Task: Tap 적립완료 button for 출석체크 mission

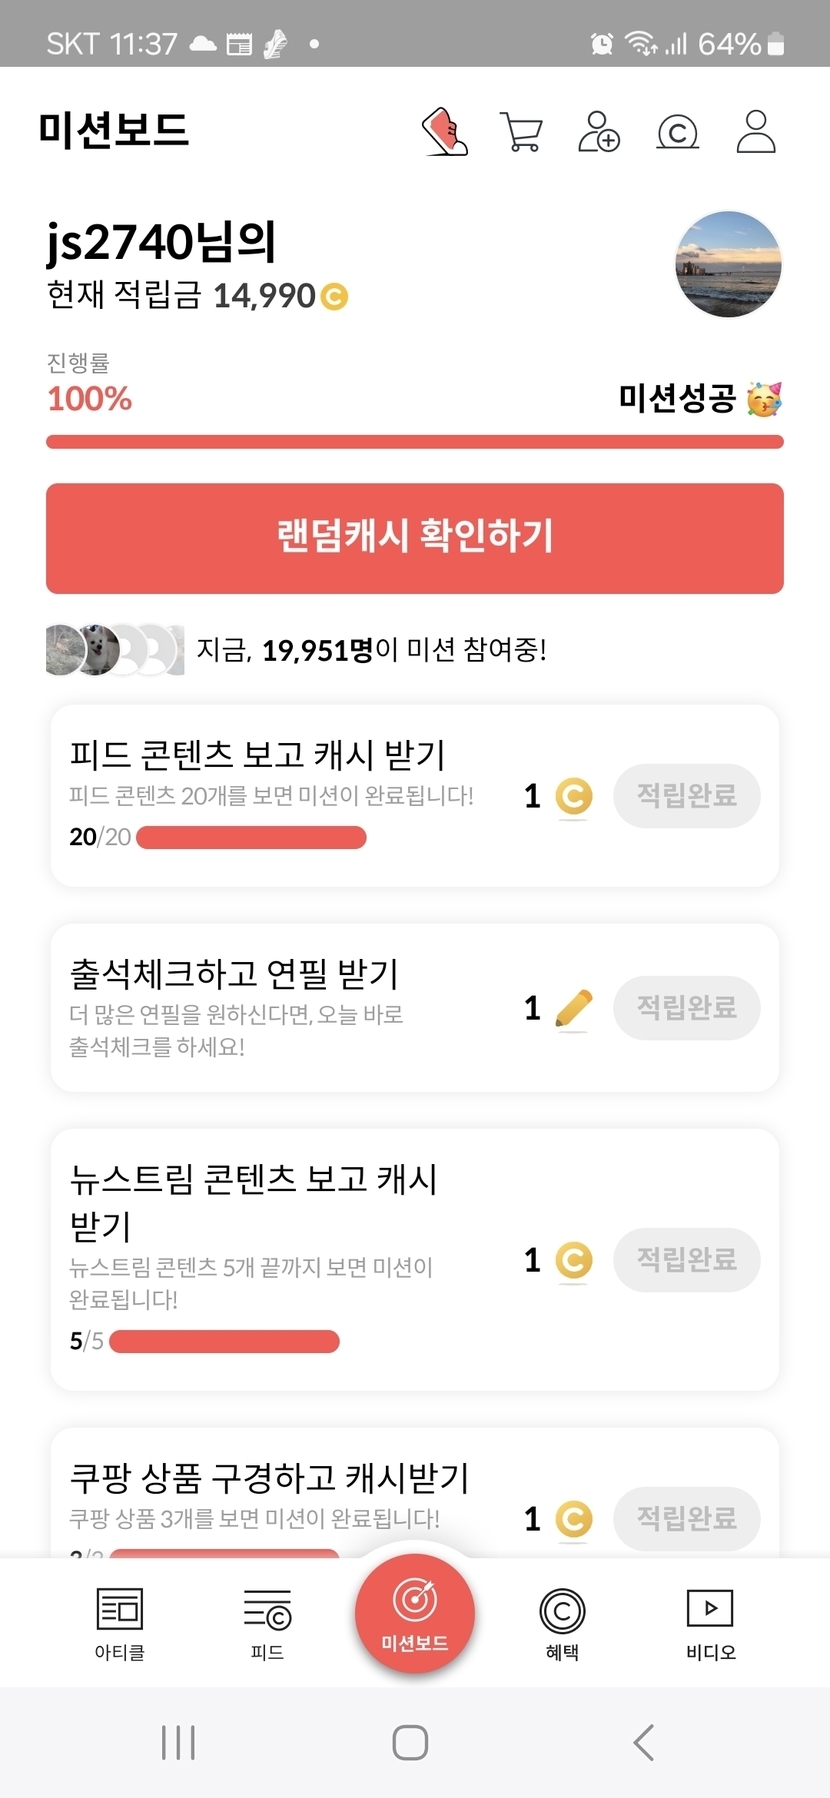Action: pos(687,1007)
